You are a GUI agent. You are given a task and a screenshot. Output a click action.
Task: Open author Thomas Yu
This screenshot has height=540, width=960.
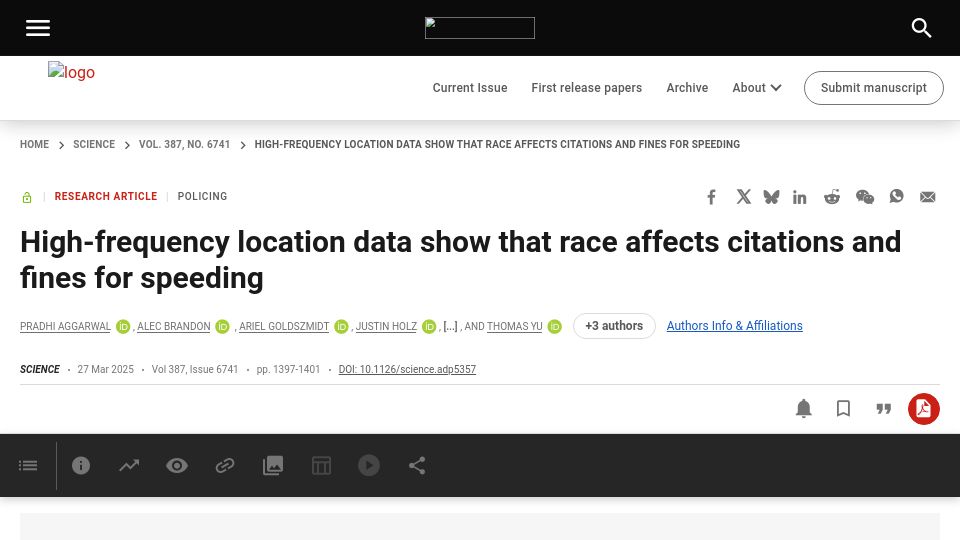pyautogui.click(x=515, y=326)
